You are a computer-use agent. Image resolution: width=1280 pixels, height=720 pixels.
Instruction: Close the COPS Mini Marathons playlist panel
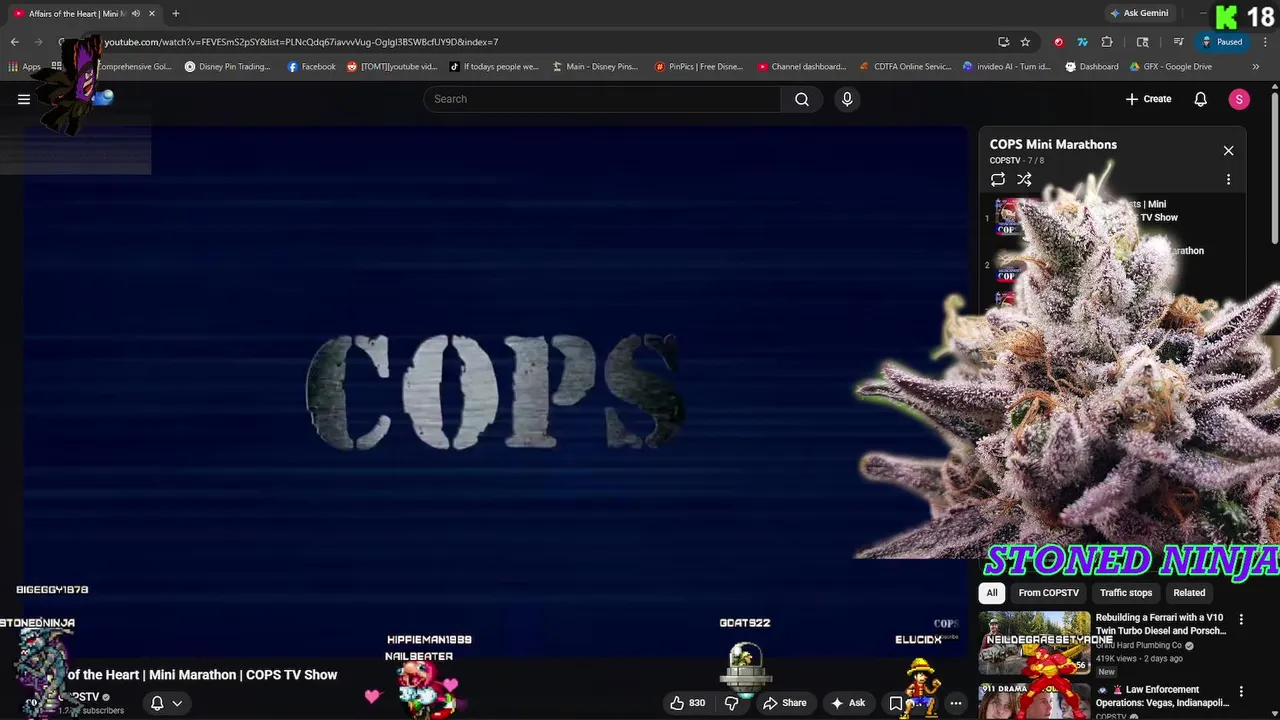[x=1229, y=151]
